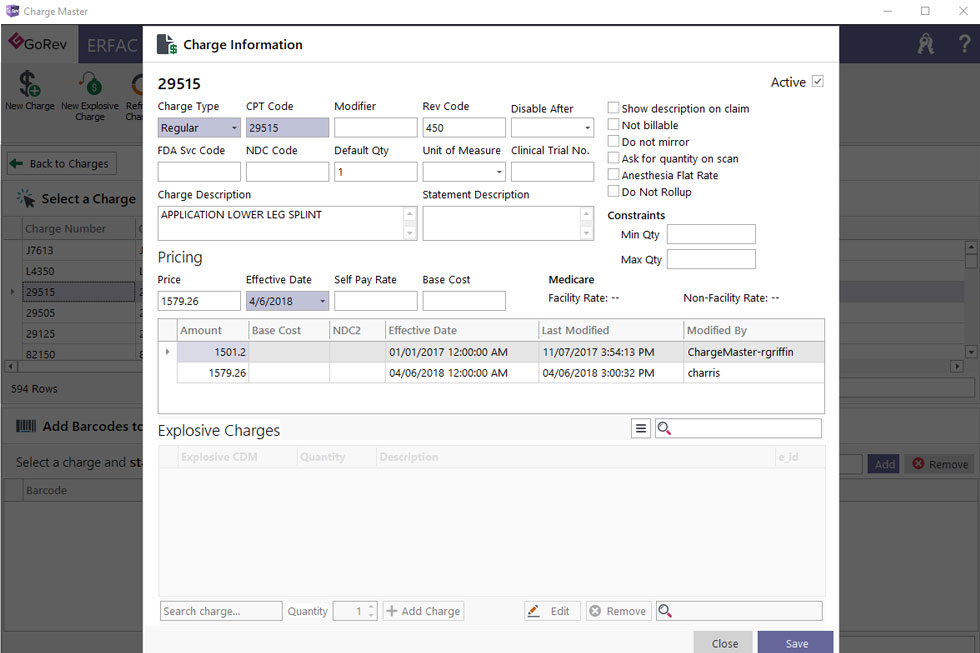
Task: Open the help question mark icon
Action: 964,44
